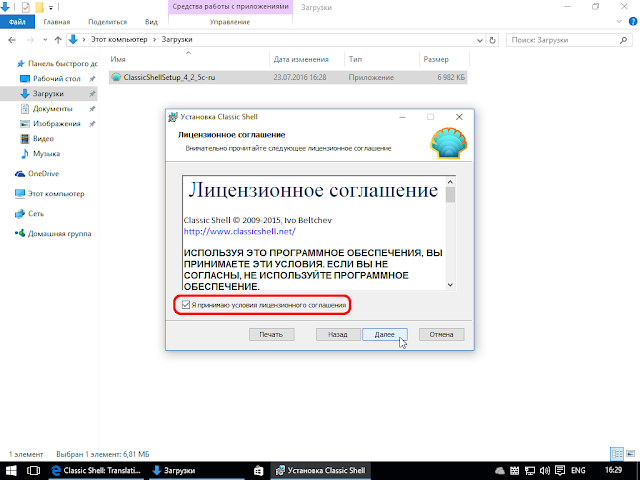The width and height of the screenshot is (640, 480).
Task: Click the Далее button in installer
Action: (x=384, y=334)
